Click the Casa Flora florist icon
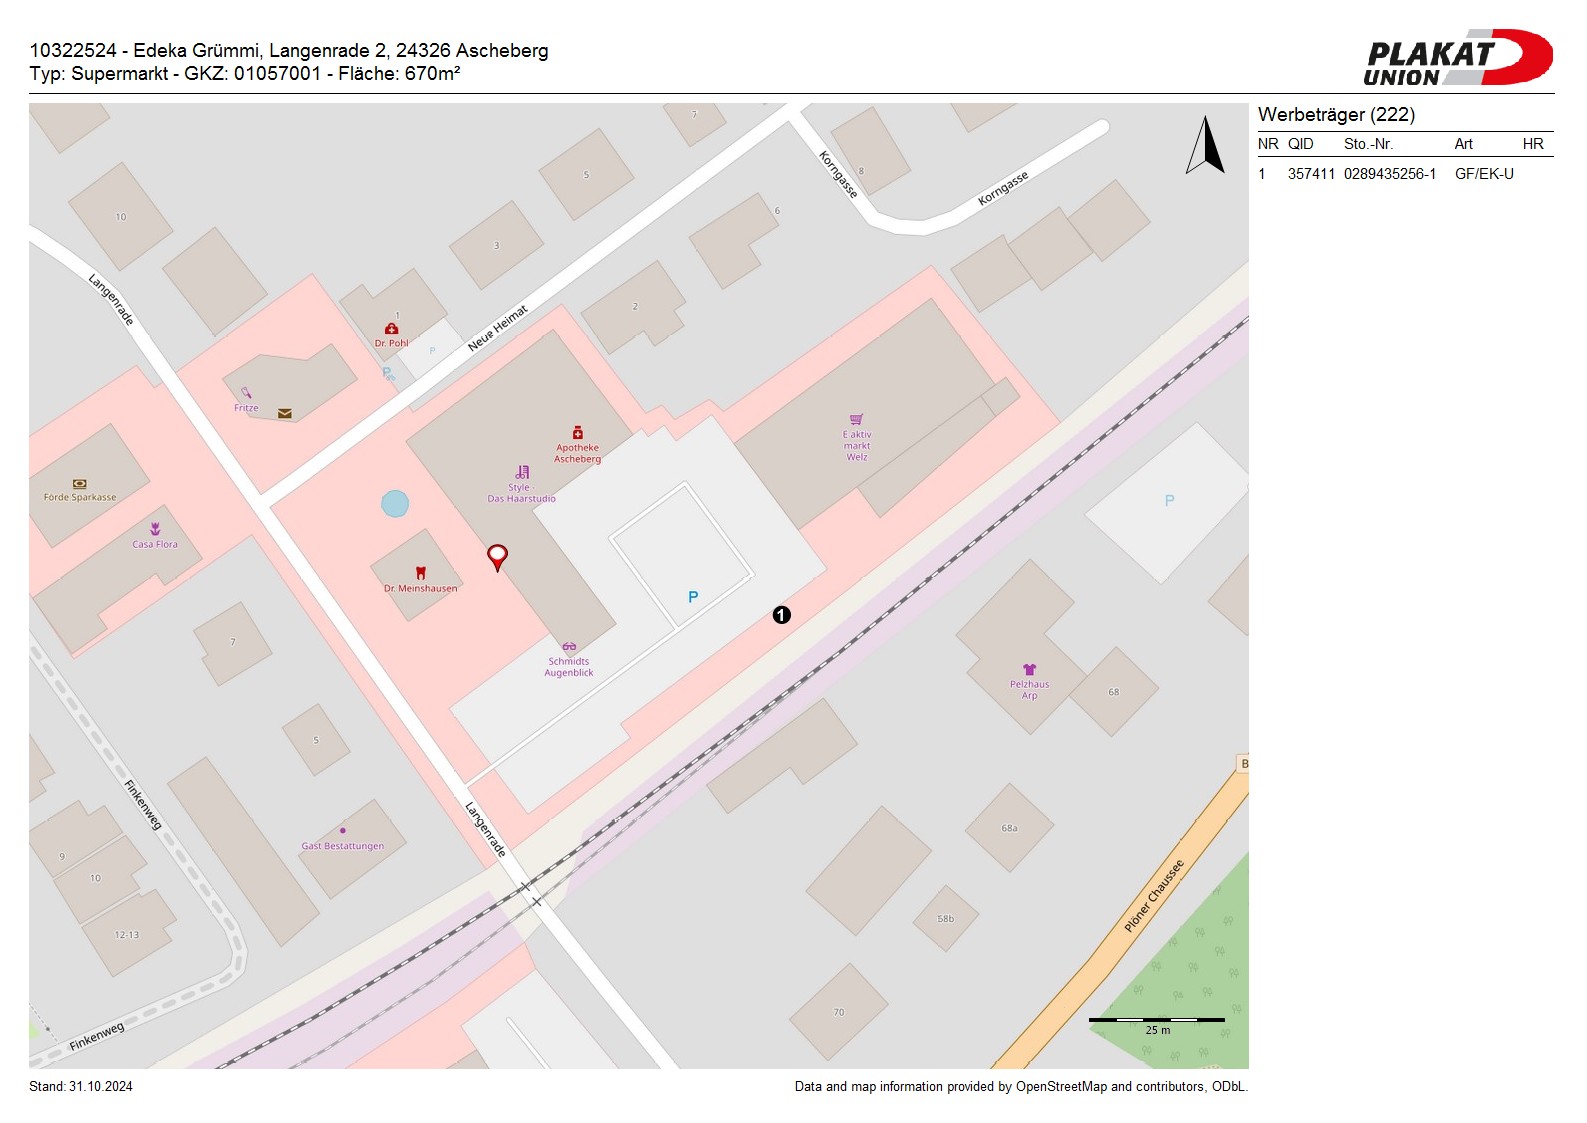The image size is (1587, 1123). point(155,529)
